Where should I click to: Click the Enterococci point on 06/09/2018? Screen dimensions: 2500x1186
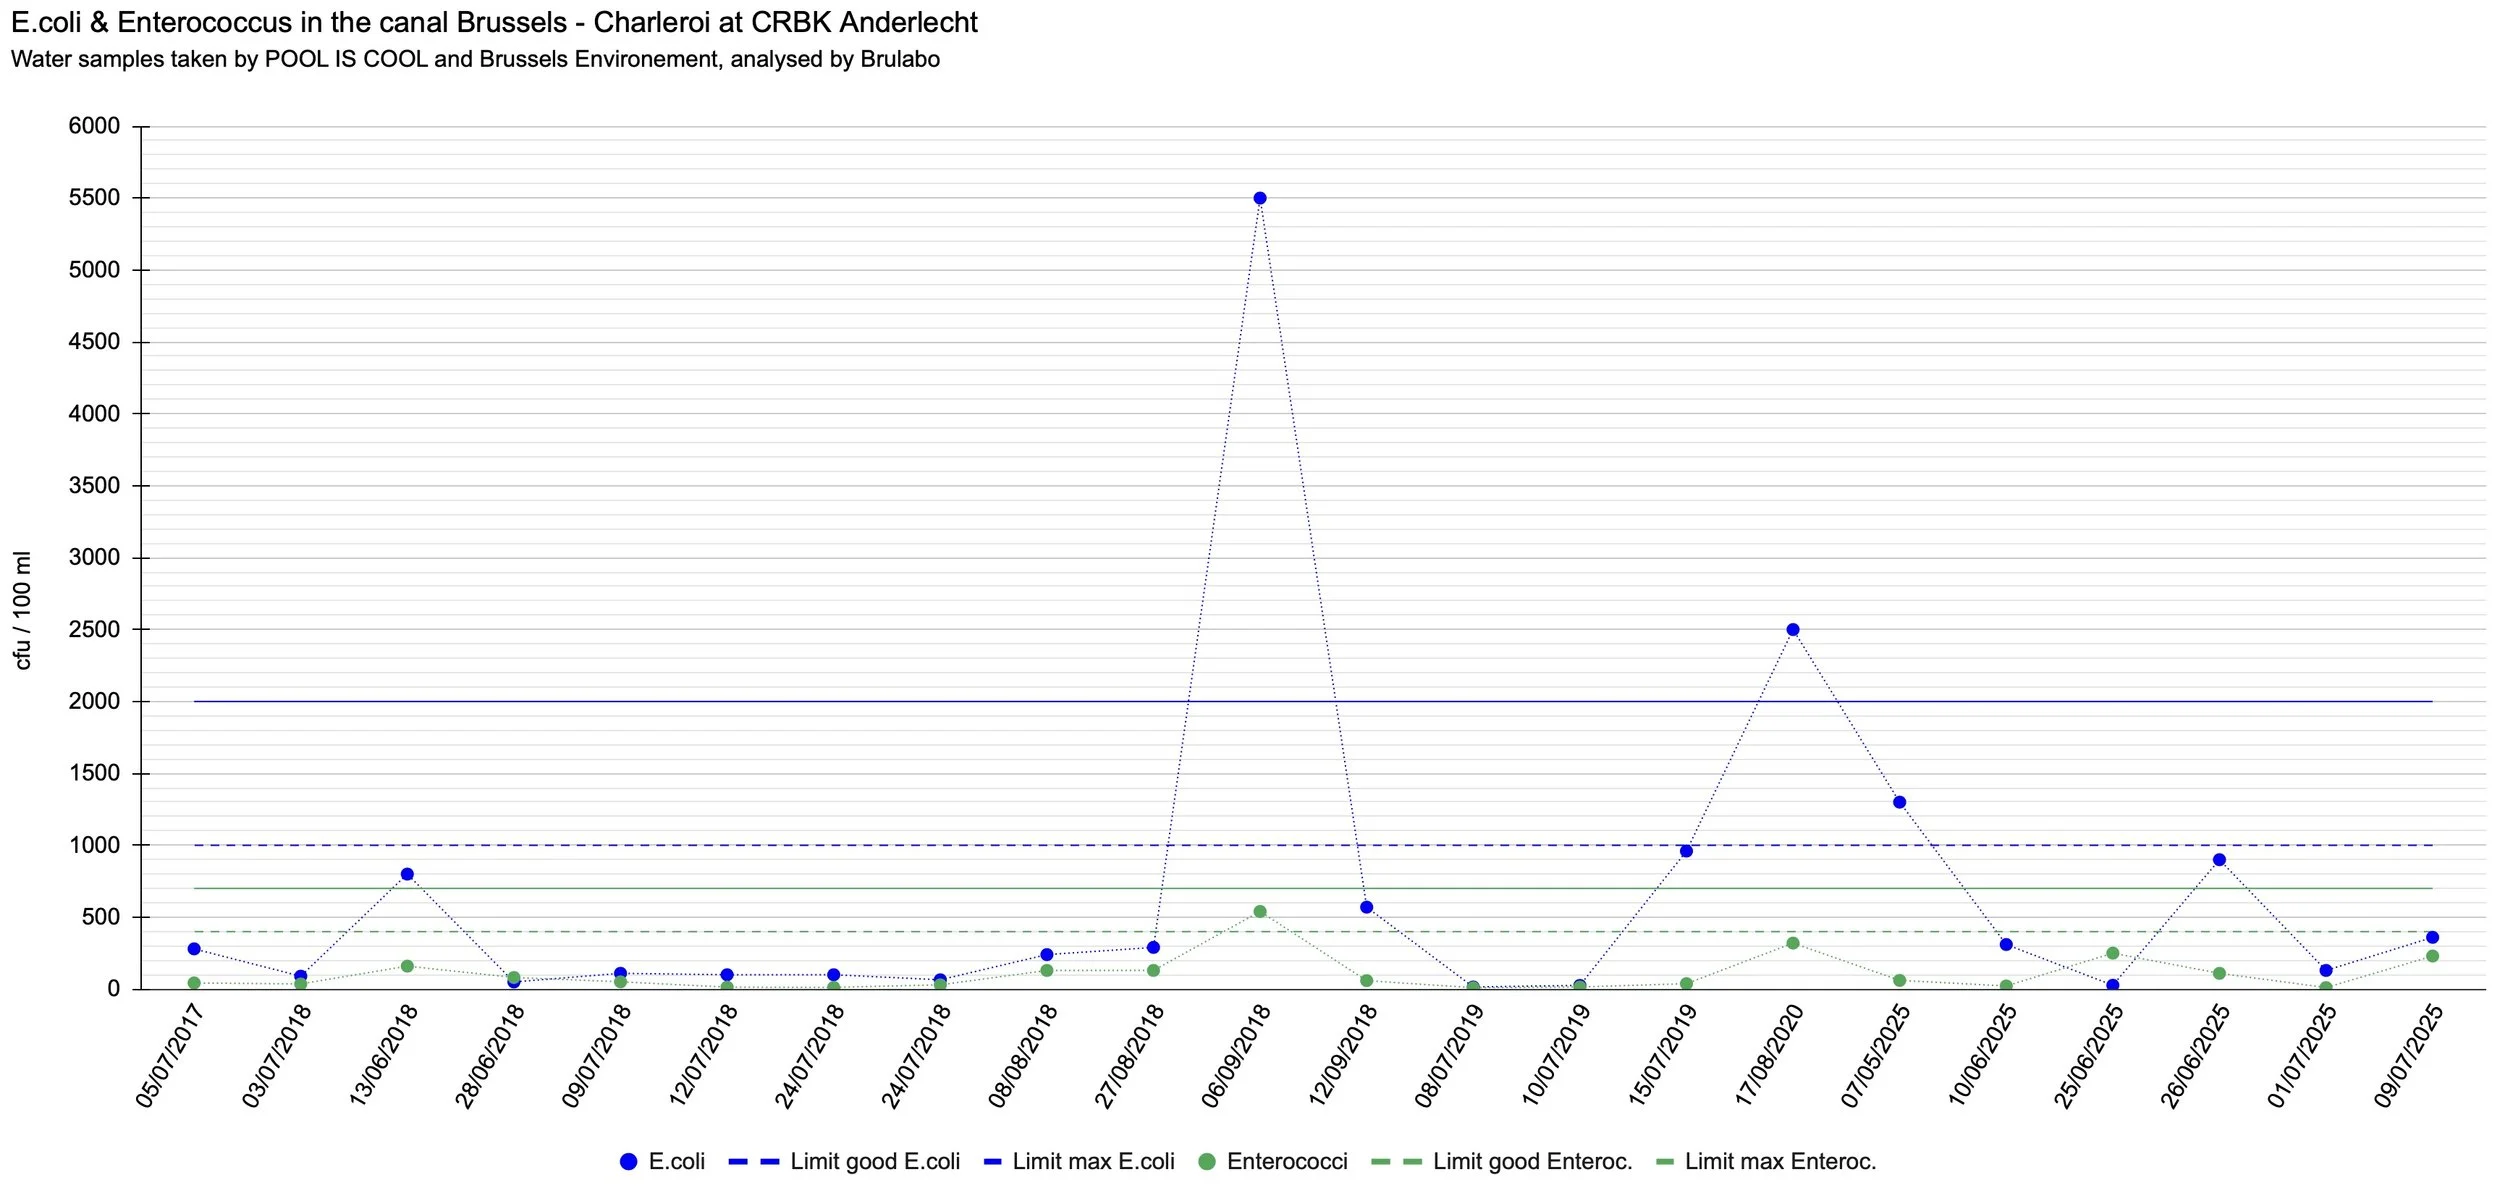pyautogui.click(x=1260, y=911)
